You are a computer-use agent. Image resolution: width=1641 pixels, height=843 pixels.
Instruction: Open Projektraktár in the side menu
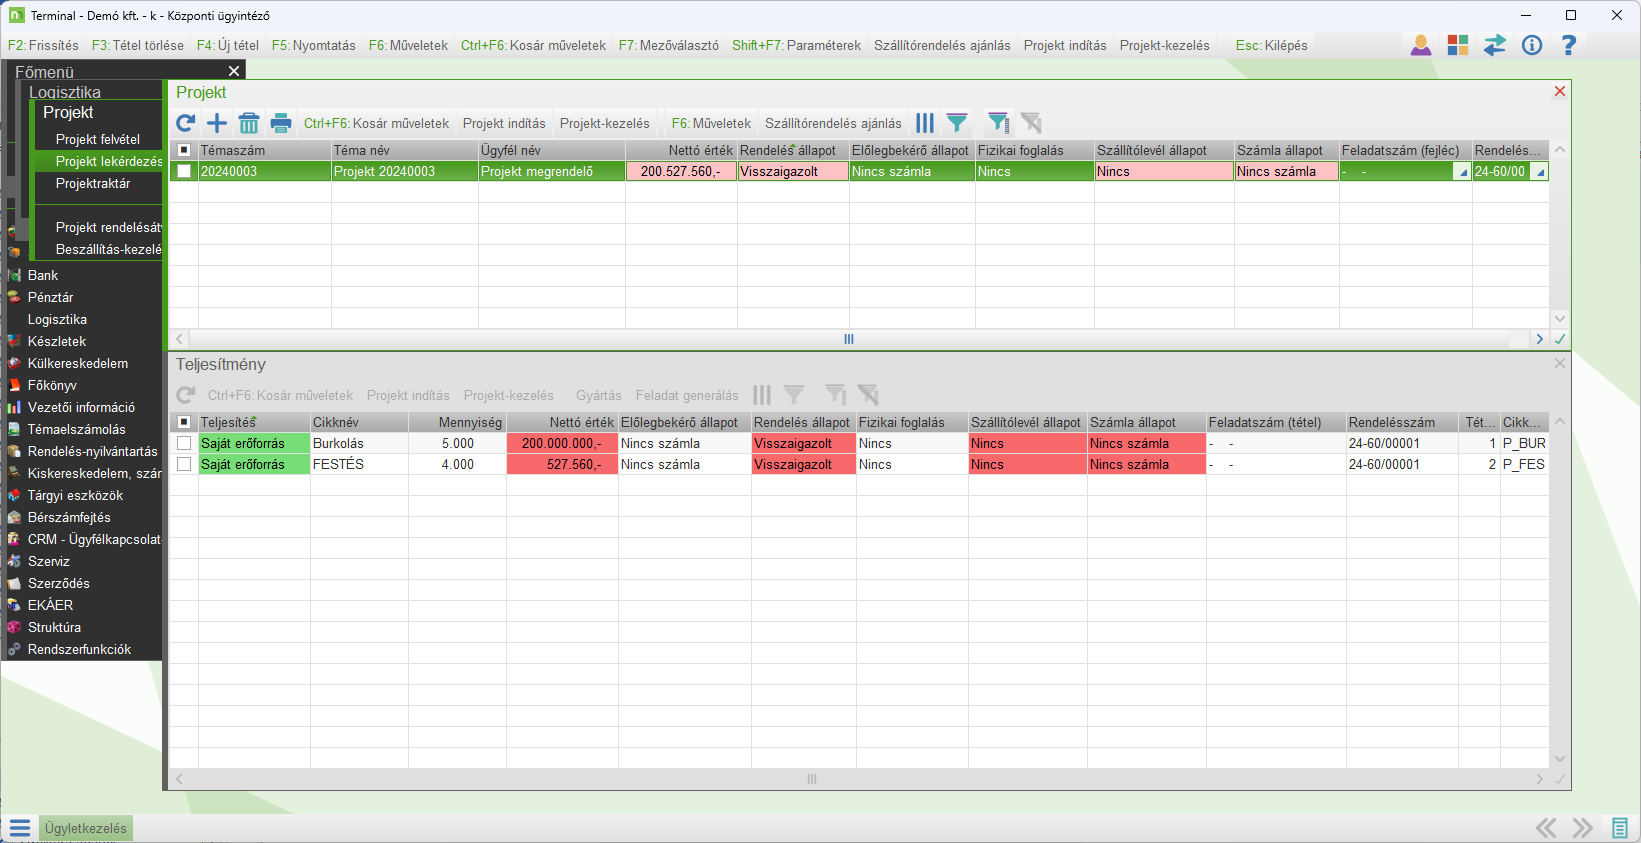93,183
